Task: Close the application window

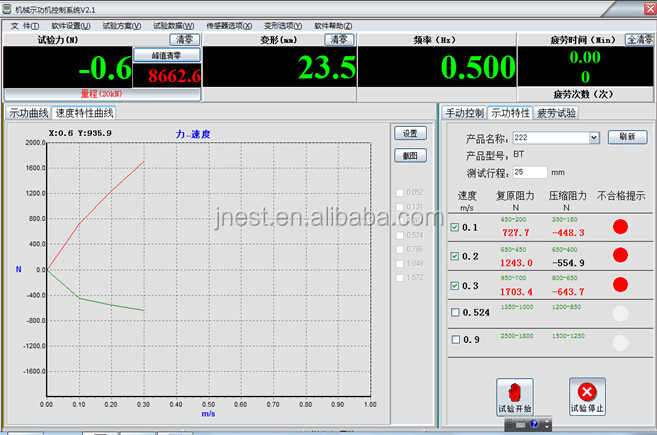Action: coord(650,8)
